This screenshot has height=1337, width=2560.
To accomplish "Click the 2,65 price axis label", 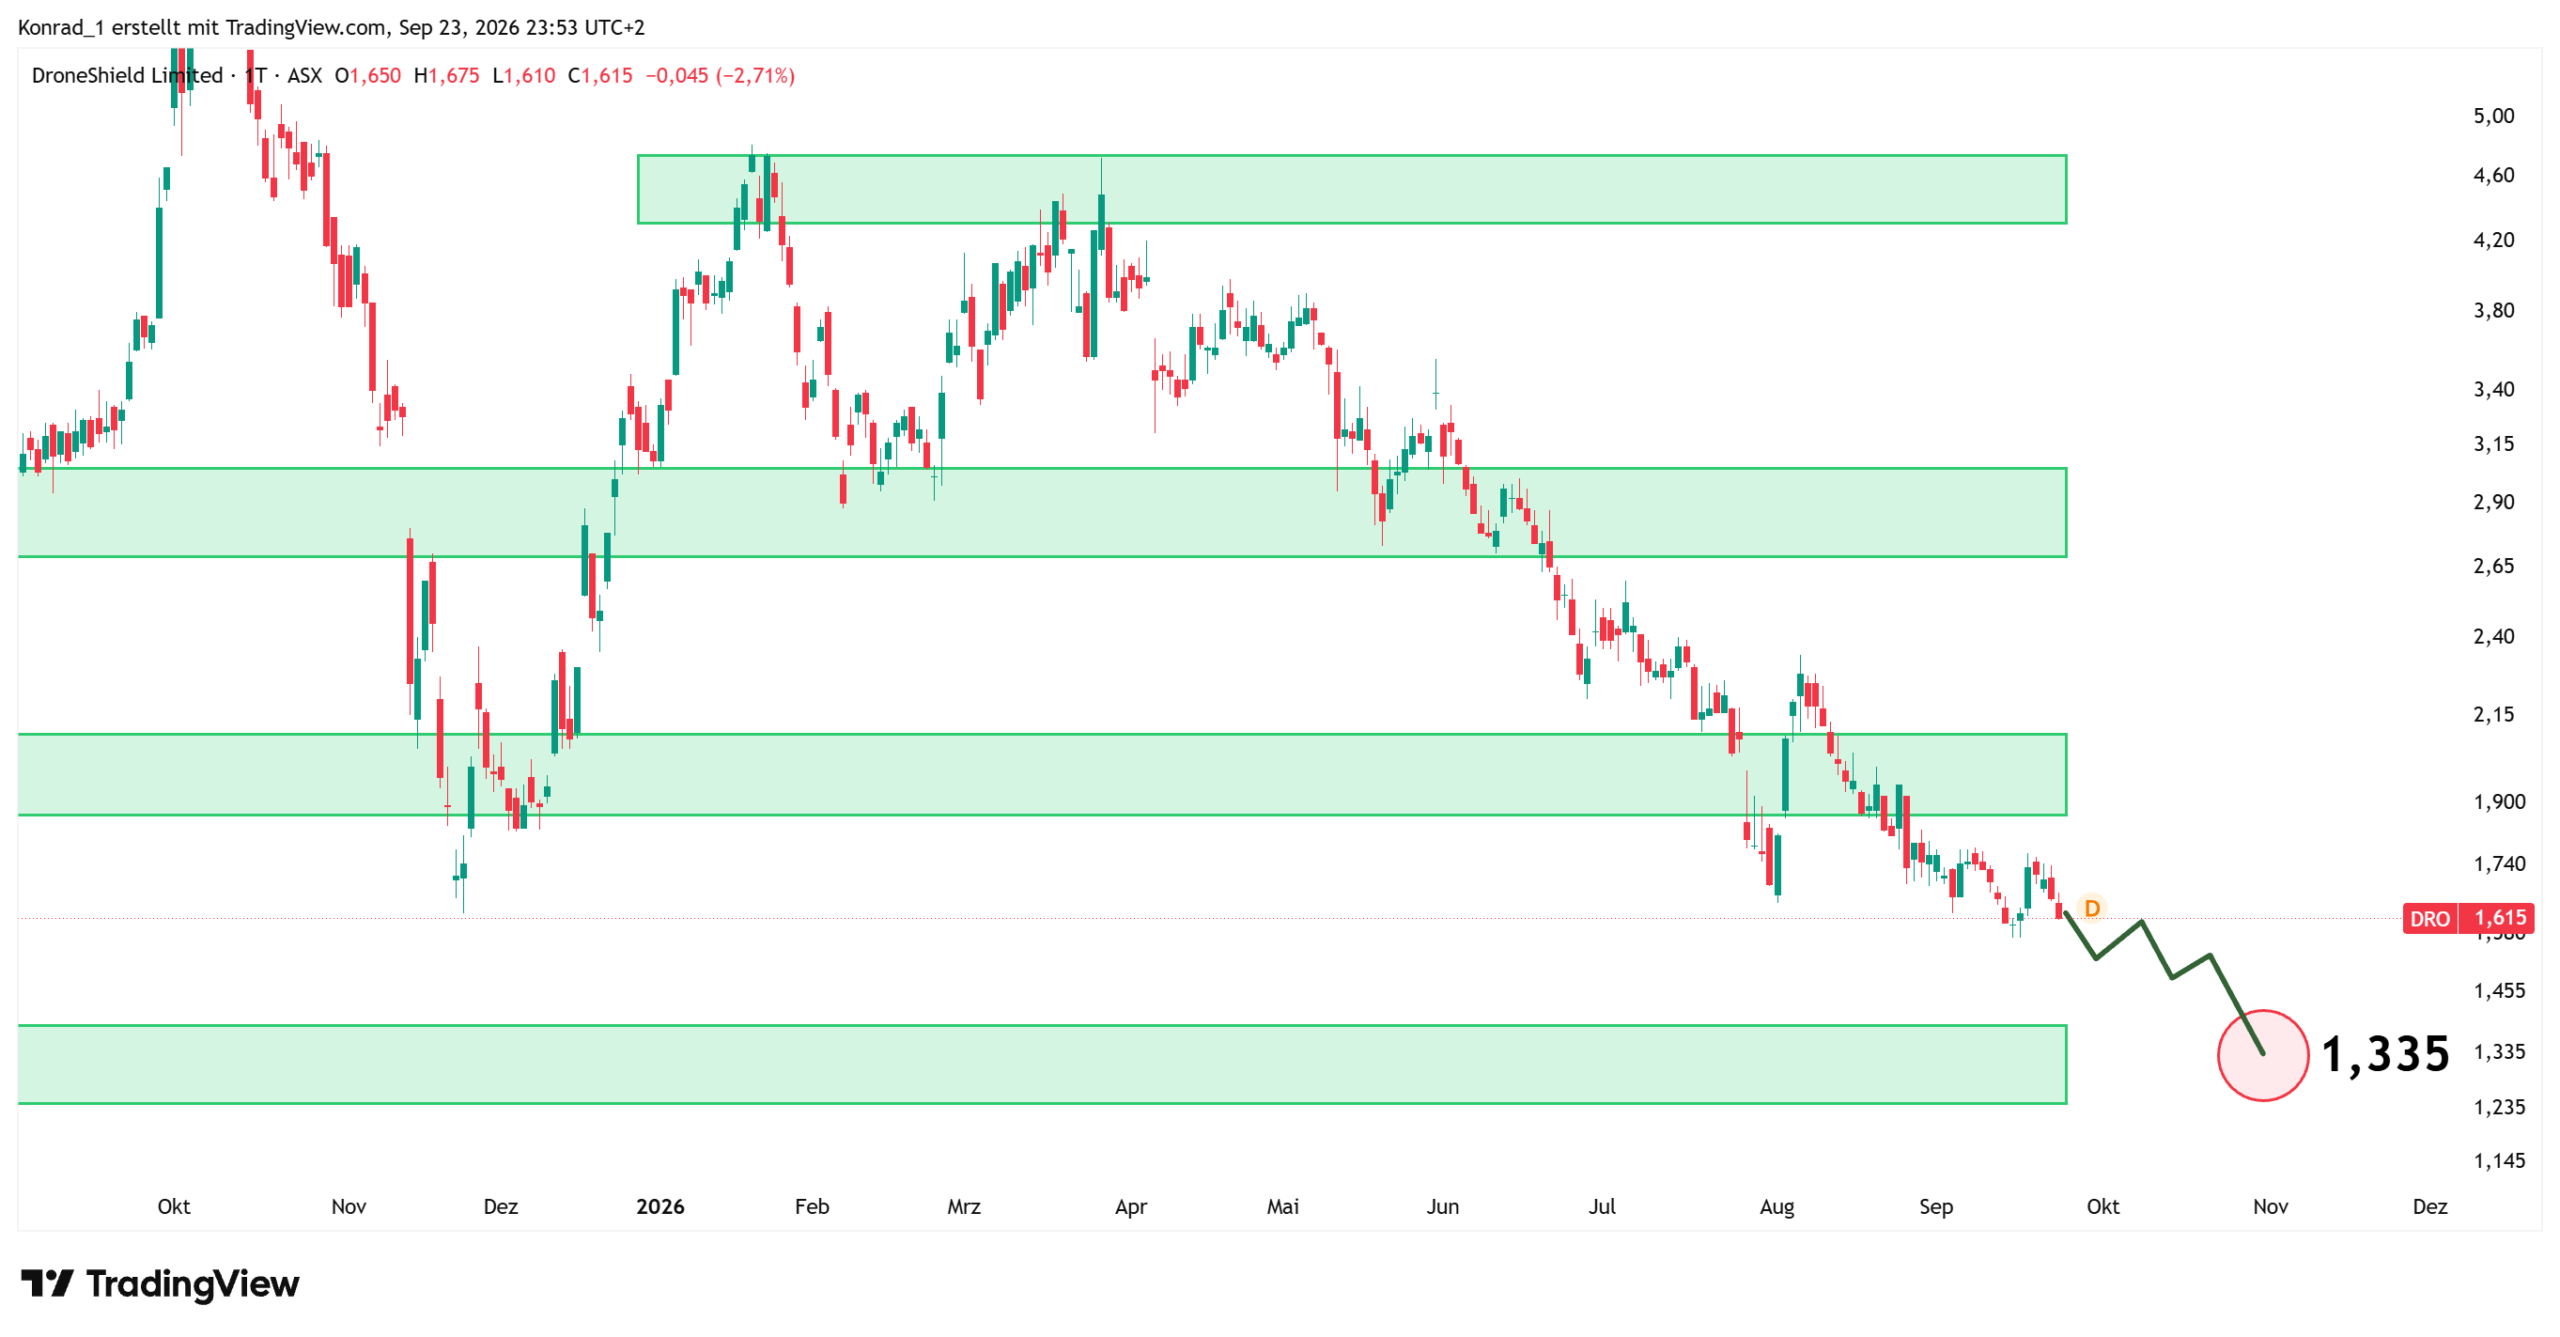I will tap(2493, 566).
